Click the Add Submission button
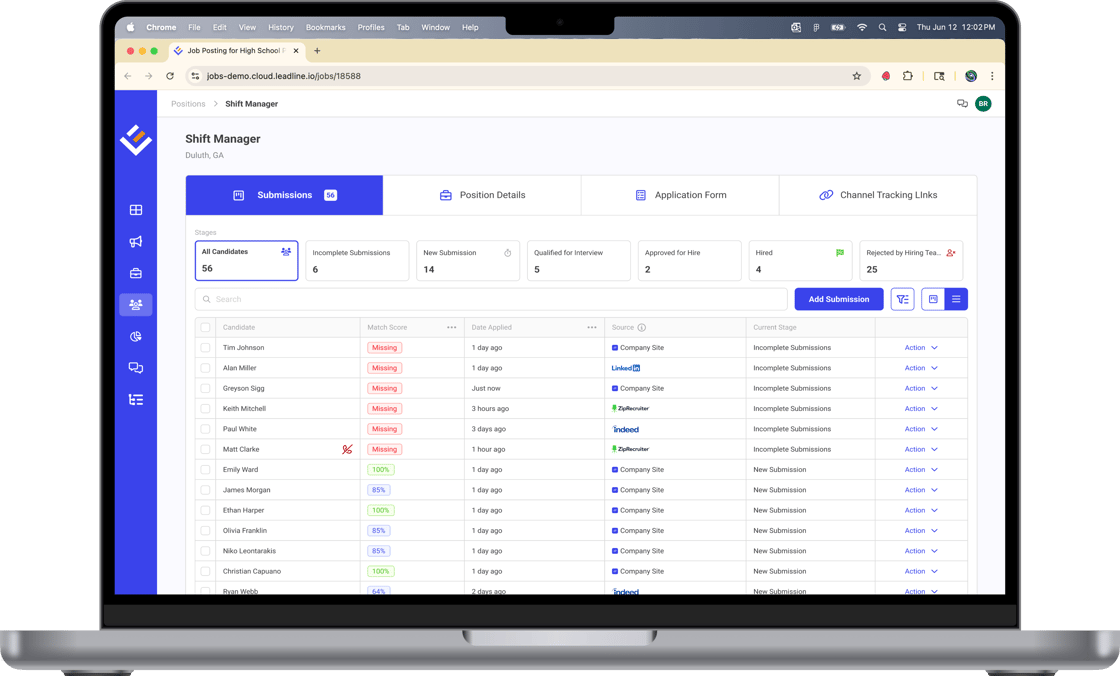The image size is (1120, 676). [838, 299]
